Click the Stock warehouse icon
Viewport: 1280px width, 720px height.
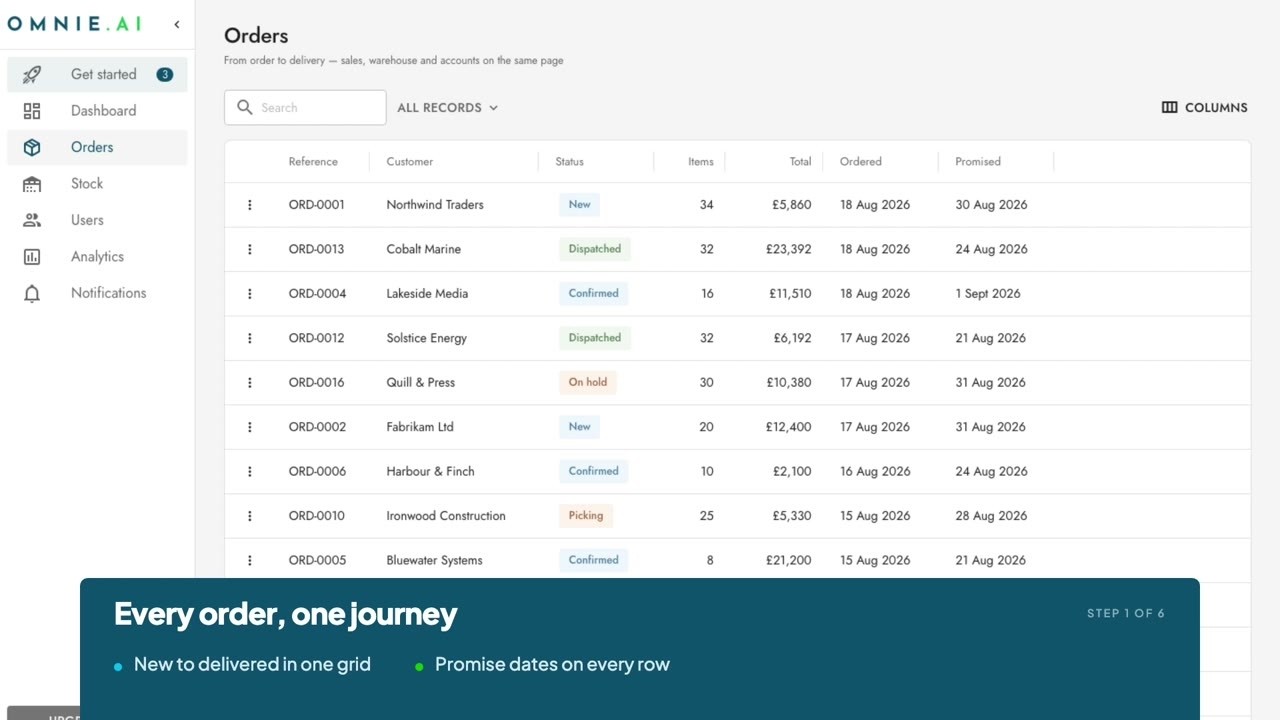(x=32, y=184)
